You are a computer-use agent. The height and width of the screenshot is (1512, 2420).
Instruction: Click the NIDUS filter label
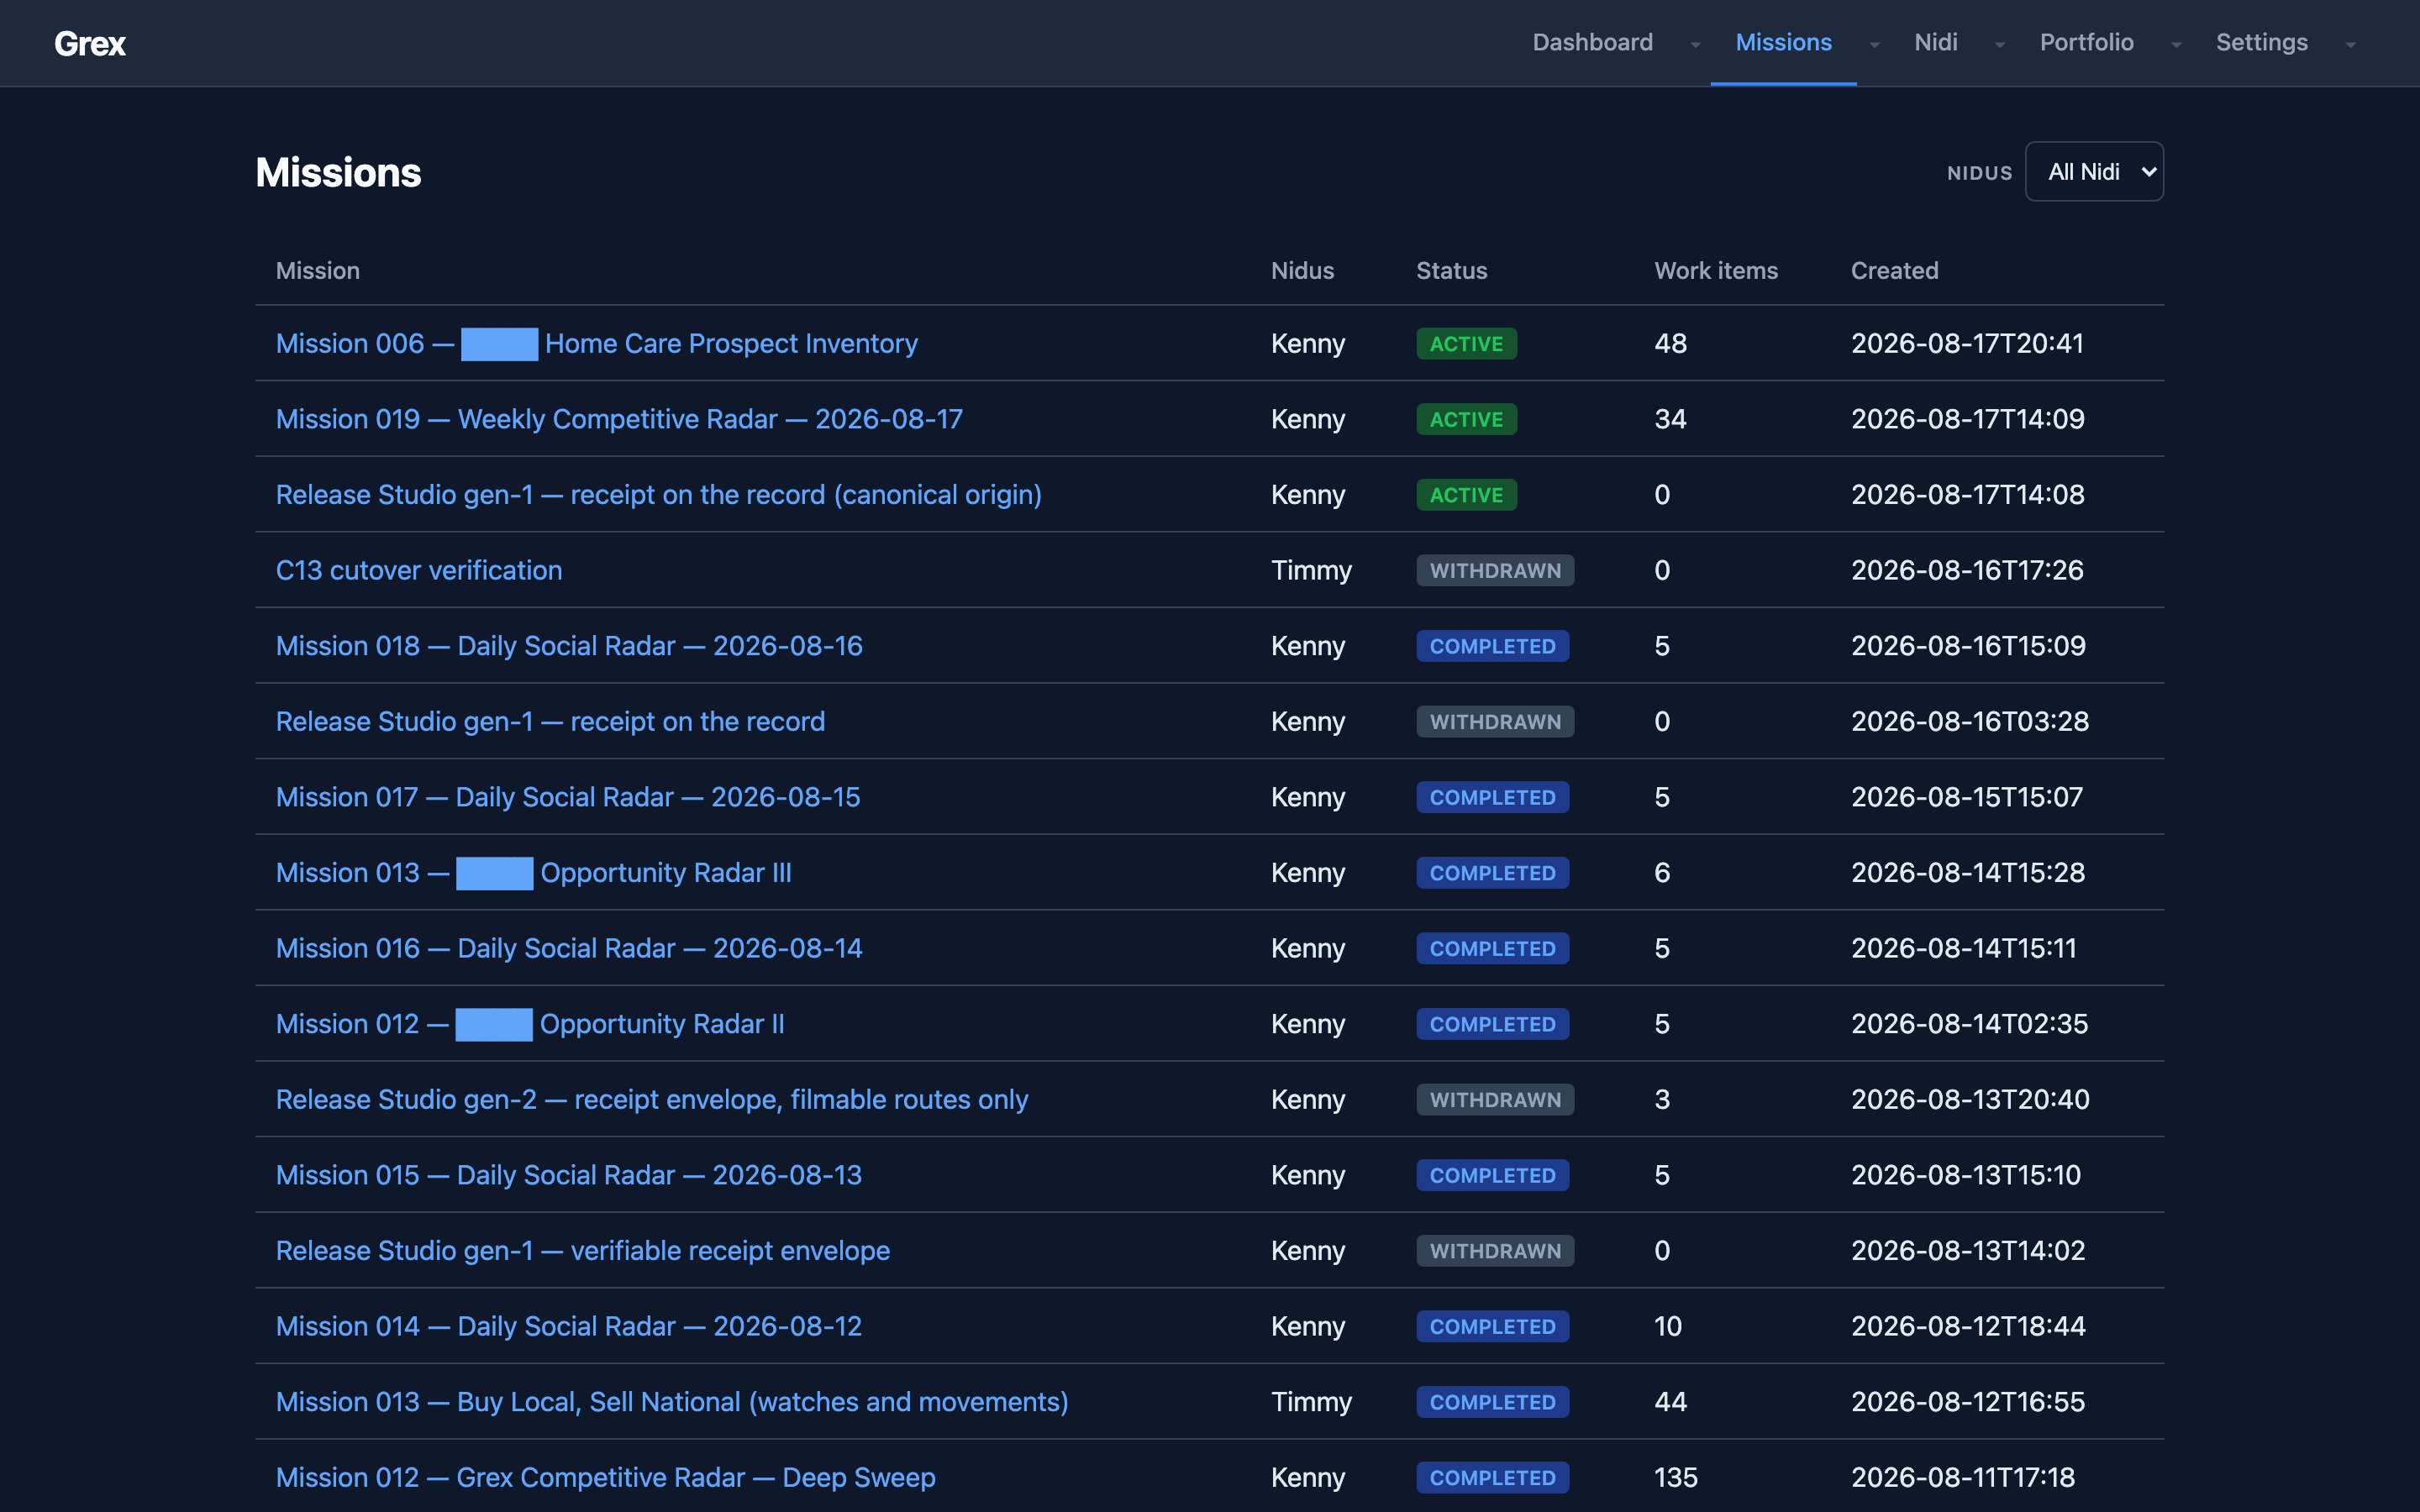pyautogui.click(x=1979, y=173)
